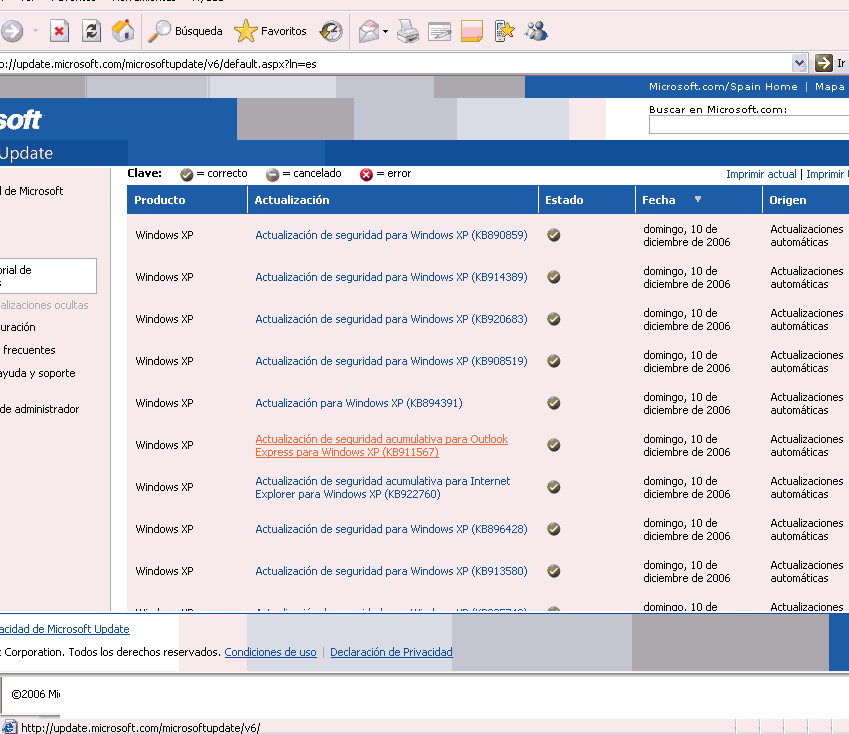This screenshot has height=734, width=849.
Task: Click the yellow note toolbar icon
Action: [472, 31]
